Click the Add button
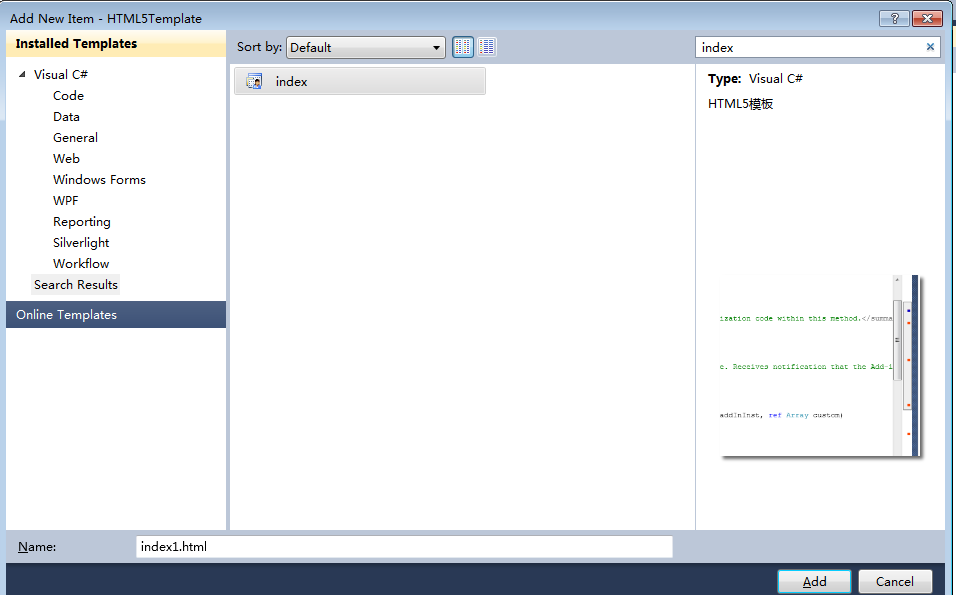 pos(814,582)
